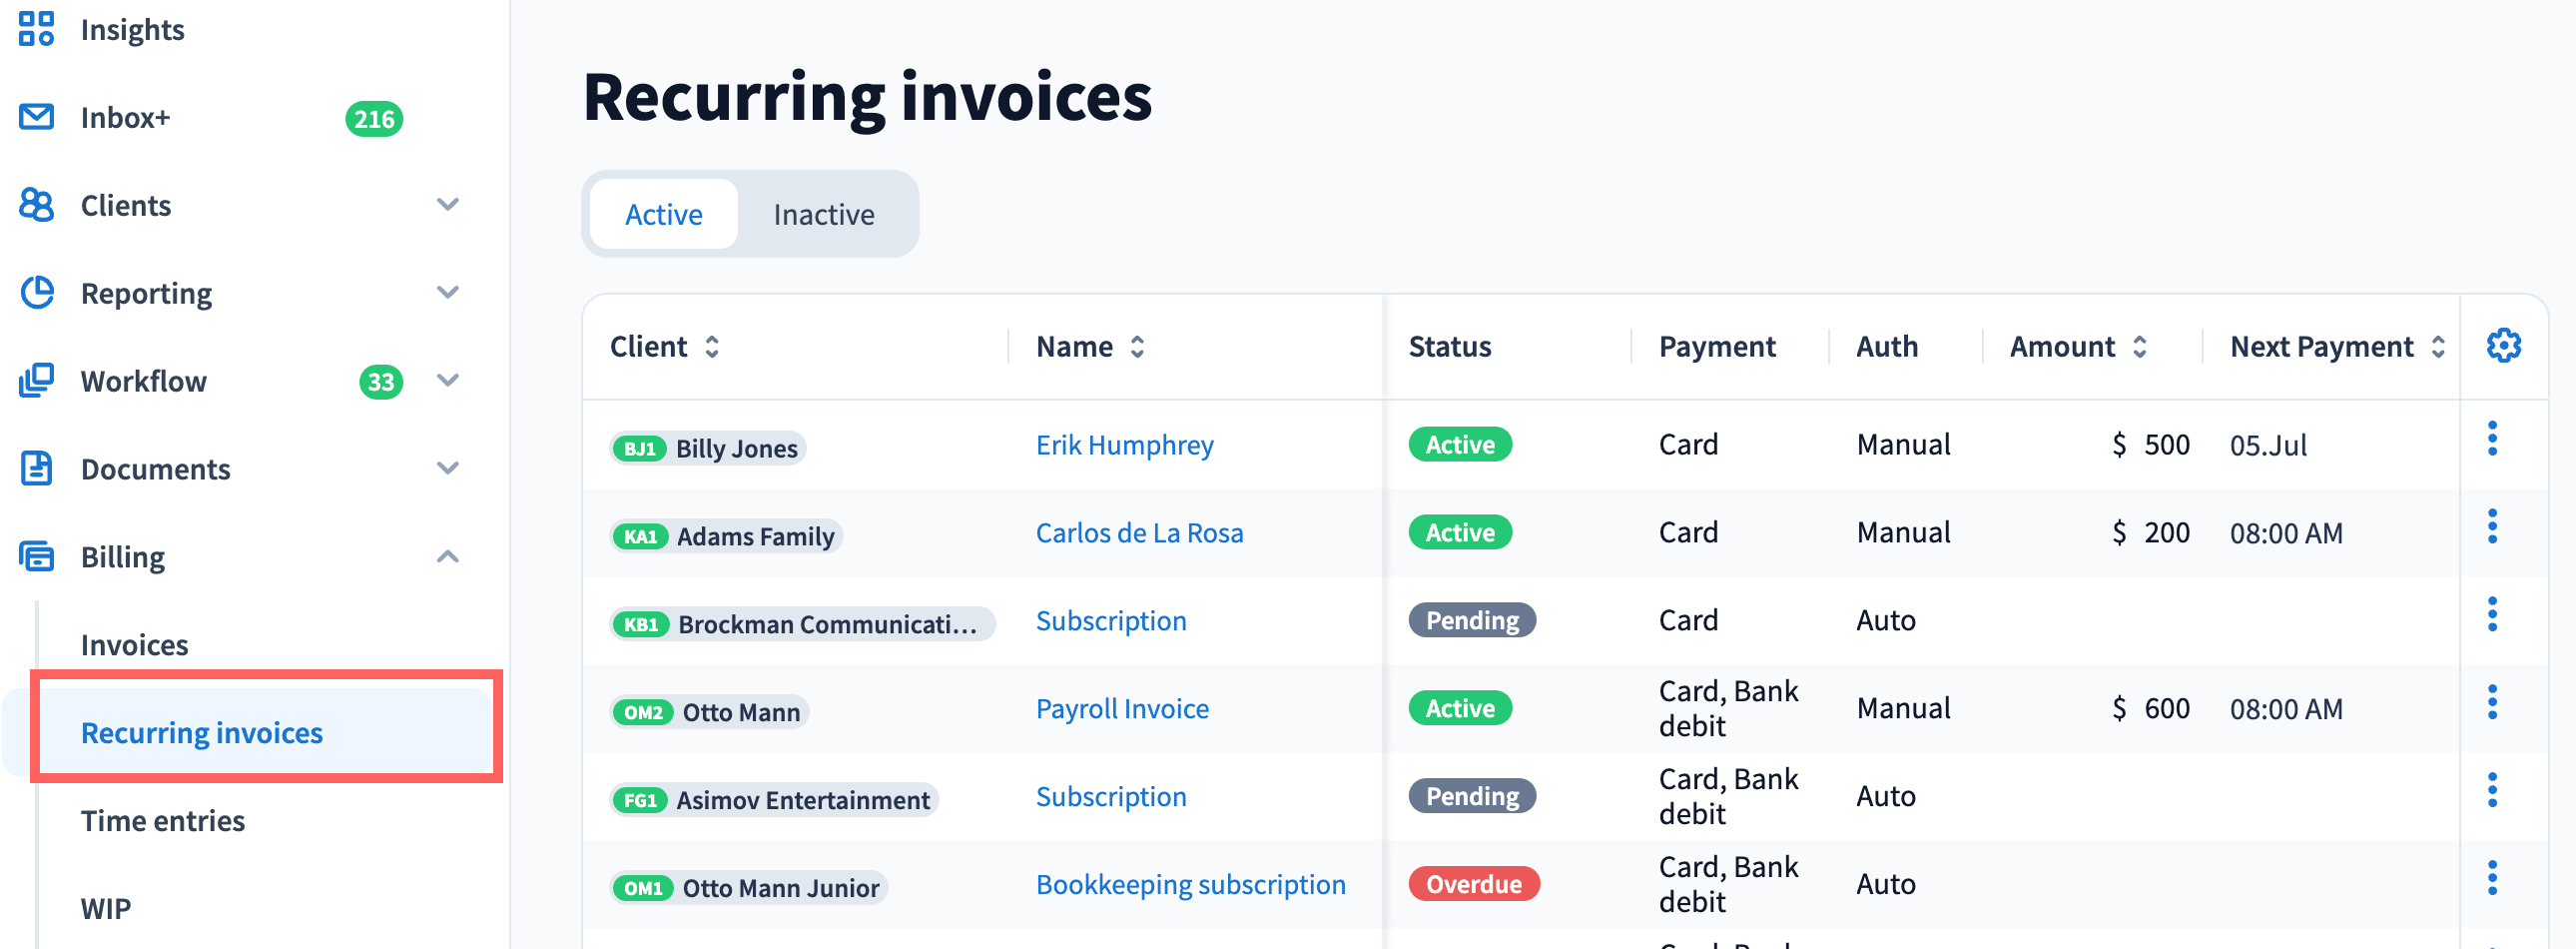The height and width of the screenshot is (949, 2576).
Task: Expand the Workflow sidebar section
Action: (x=448, y=381)
